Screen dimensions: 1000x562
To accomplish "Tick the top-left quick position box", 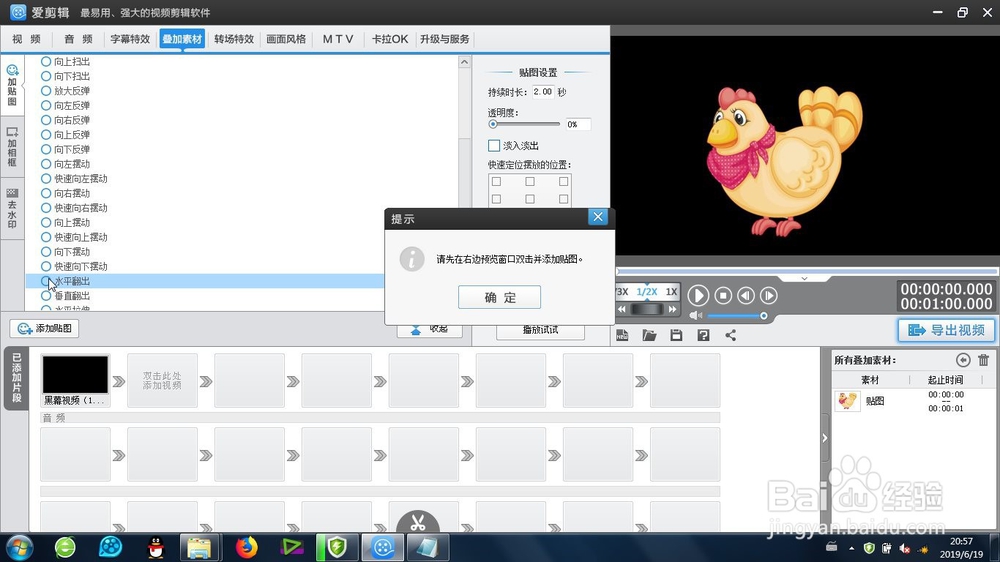I will click(496, 181).
